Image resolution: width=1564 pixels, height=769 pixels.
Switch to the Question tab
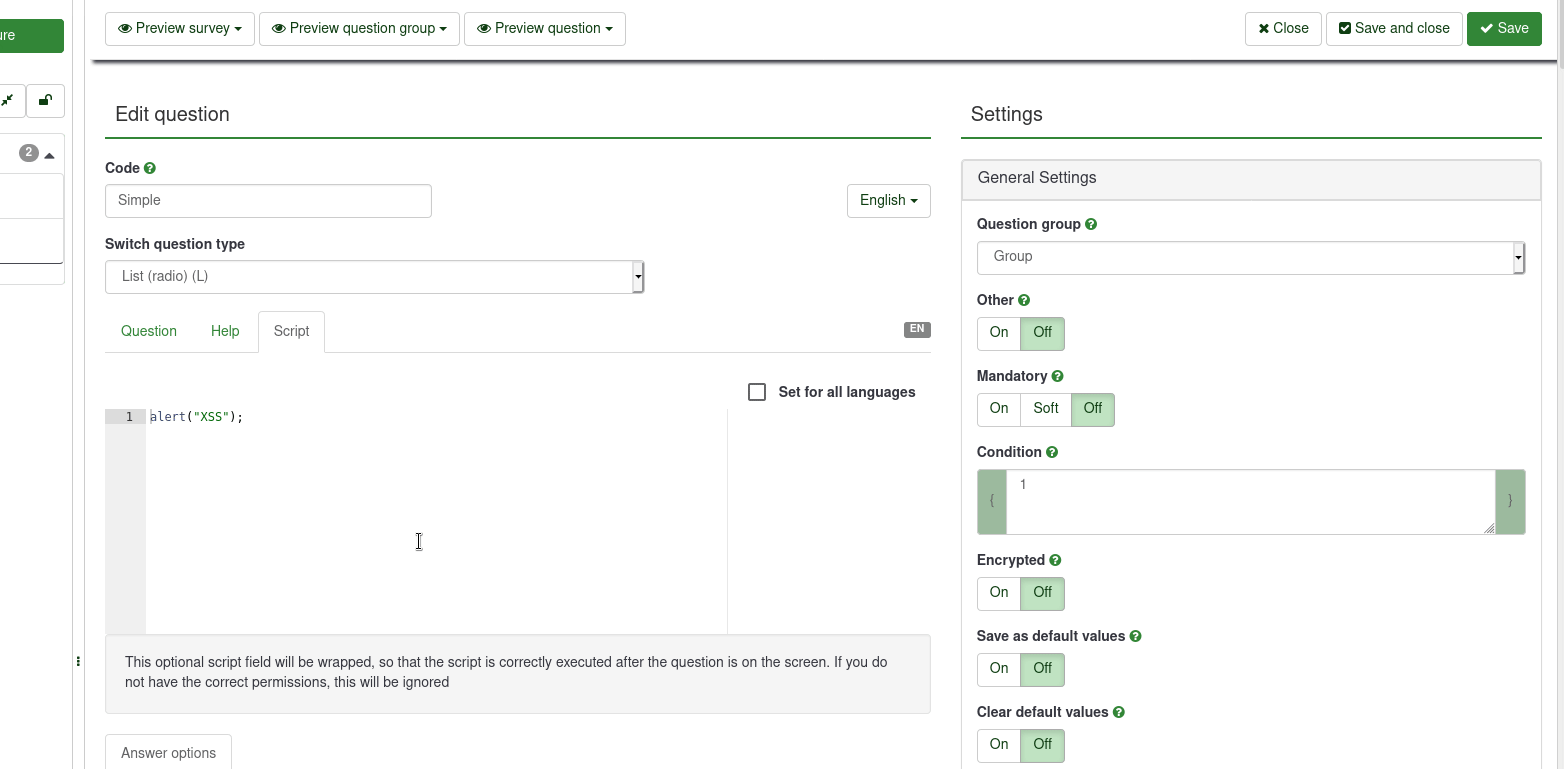click(149, 332)
